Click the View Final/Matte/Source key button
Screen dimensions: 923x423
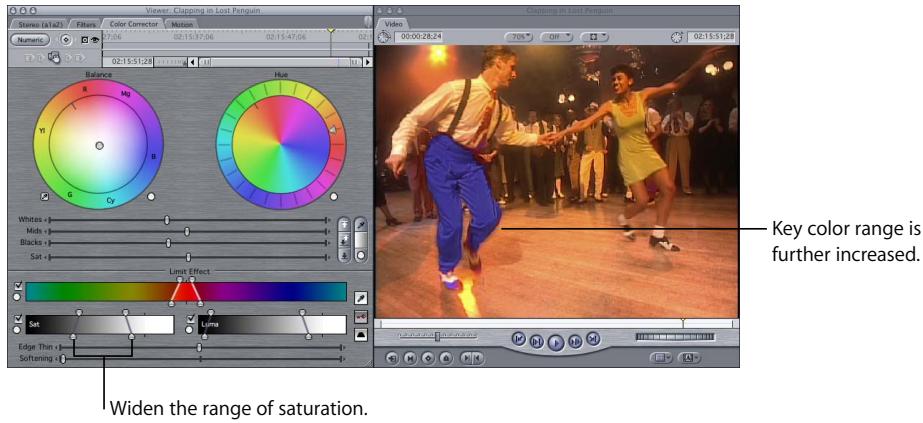coord(361,317)
